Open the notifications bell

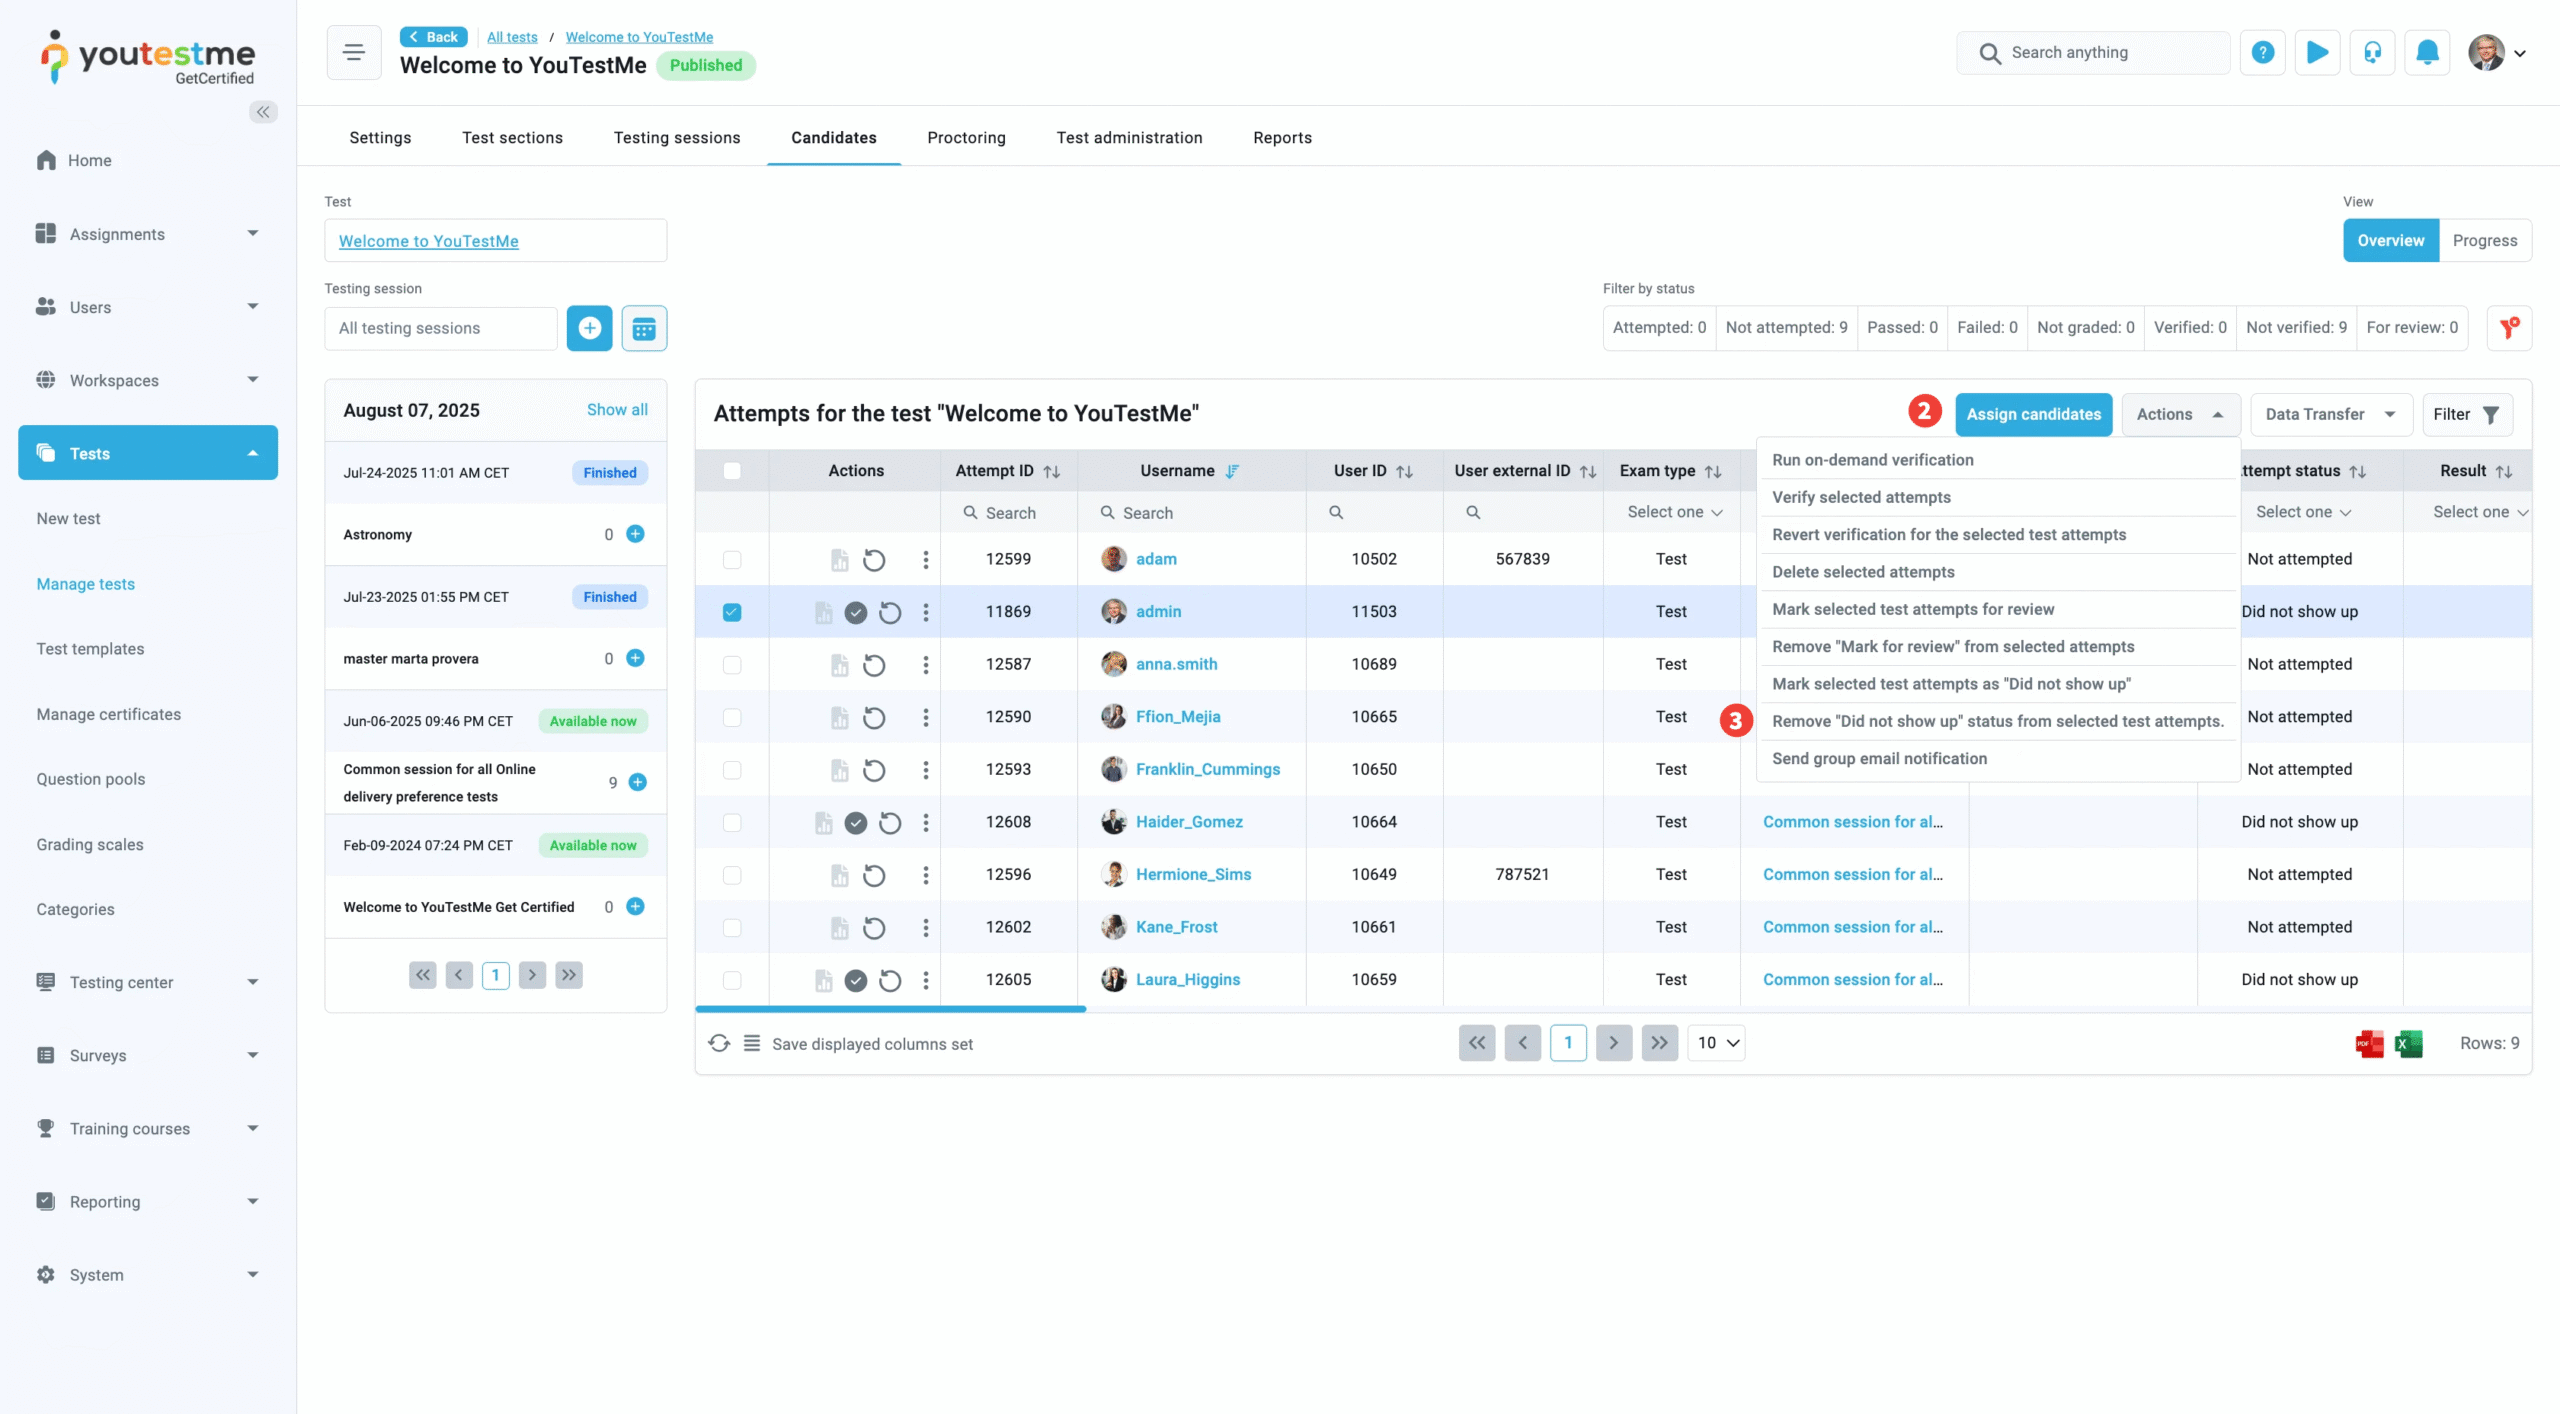coord(2427,52)
